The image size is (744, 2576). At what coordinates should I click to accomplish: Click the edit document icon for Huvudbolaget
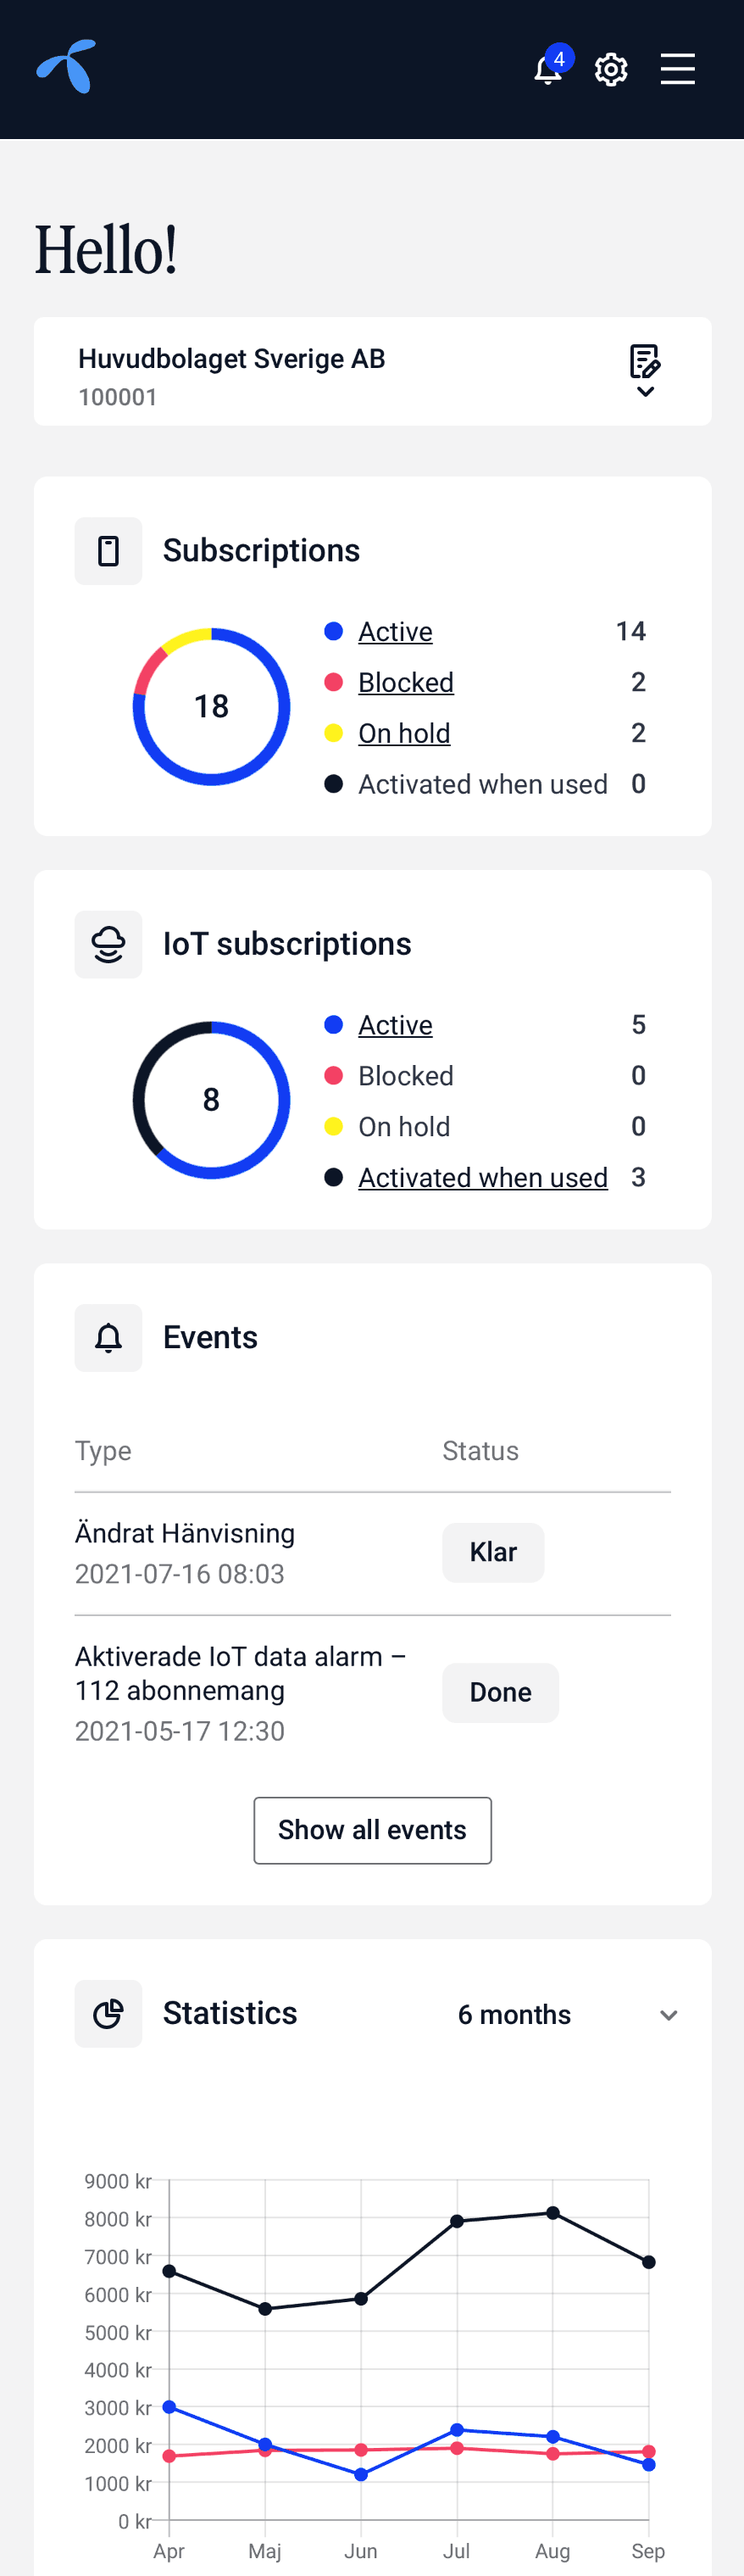(645, 361)
